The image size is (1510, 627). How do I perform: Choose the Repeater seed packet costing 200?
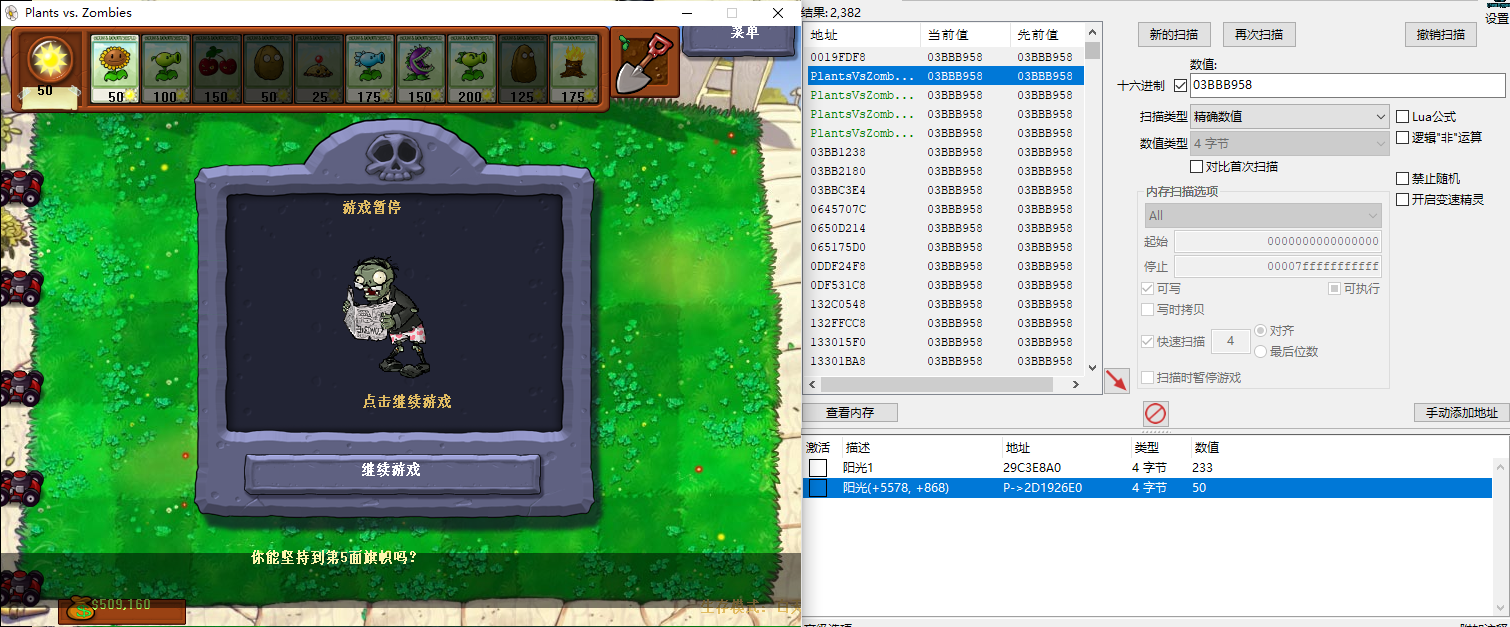(x=472, y=69)
